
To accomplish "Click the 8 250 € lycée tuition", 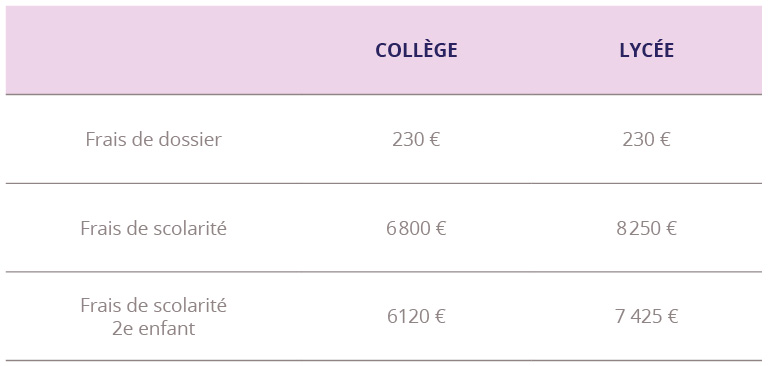I will point(647,228).
